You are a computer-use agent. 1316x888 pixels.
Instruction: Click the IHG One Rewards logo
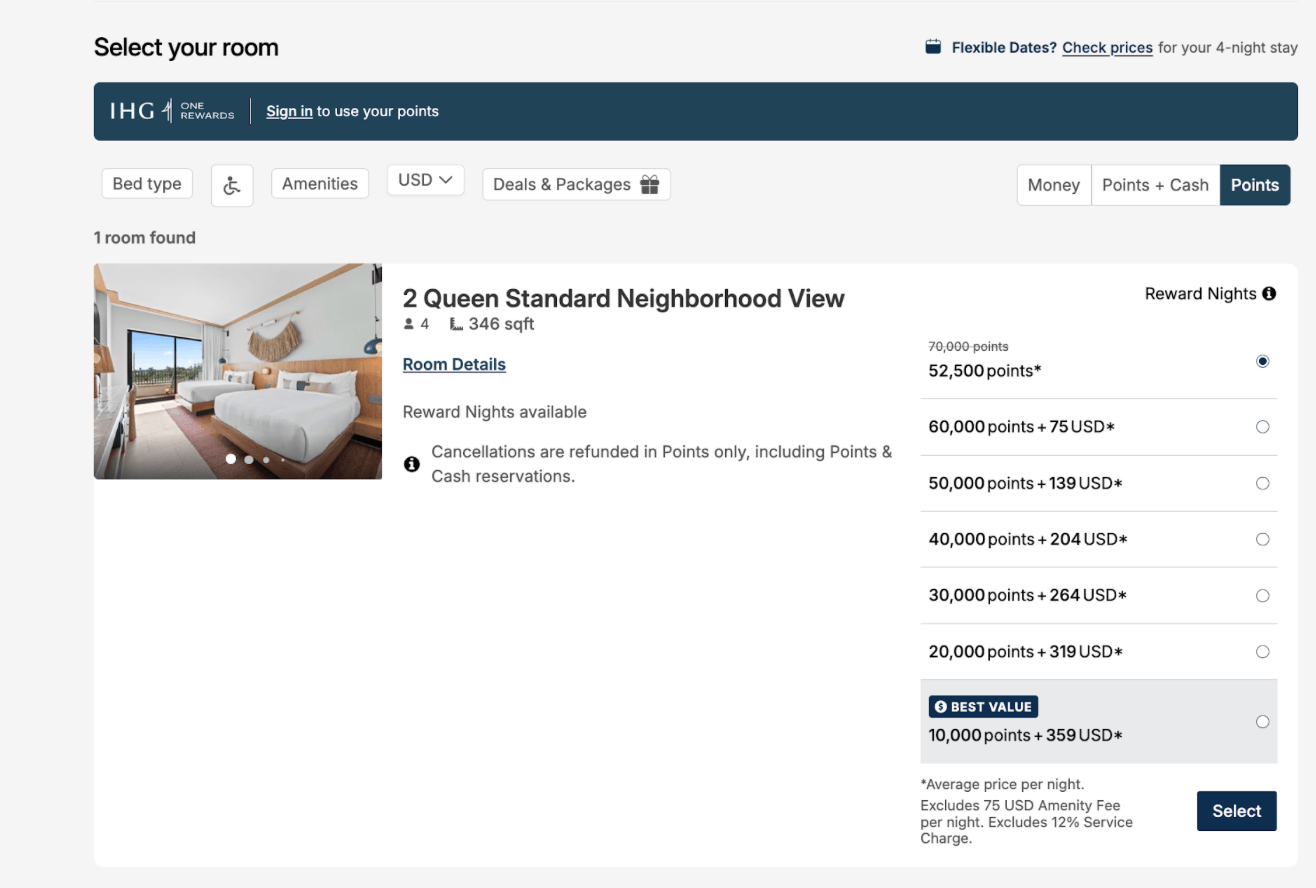click(x=172, y=111)
